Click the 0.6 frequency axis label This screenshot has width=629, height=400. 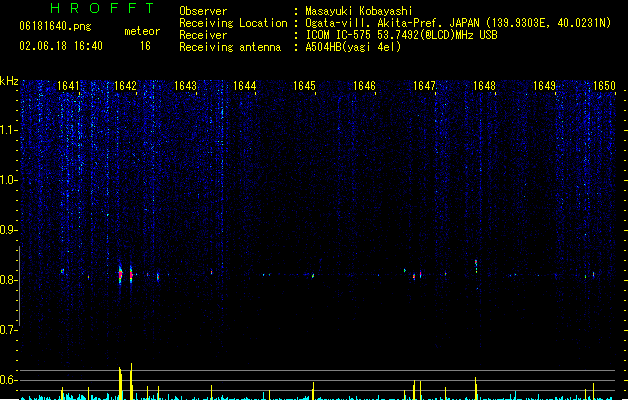click(8, 380)
